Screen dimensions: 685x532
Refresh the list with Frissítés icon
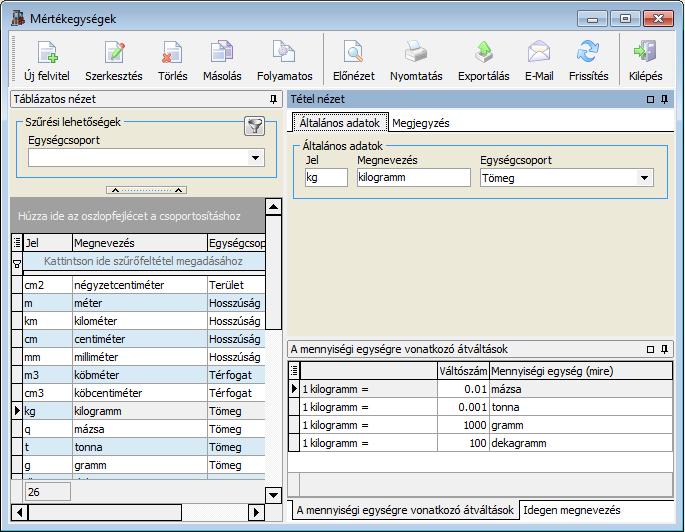coord(588,52)
